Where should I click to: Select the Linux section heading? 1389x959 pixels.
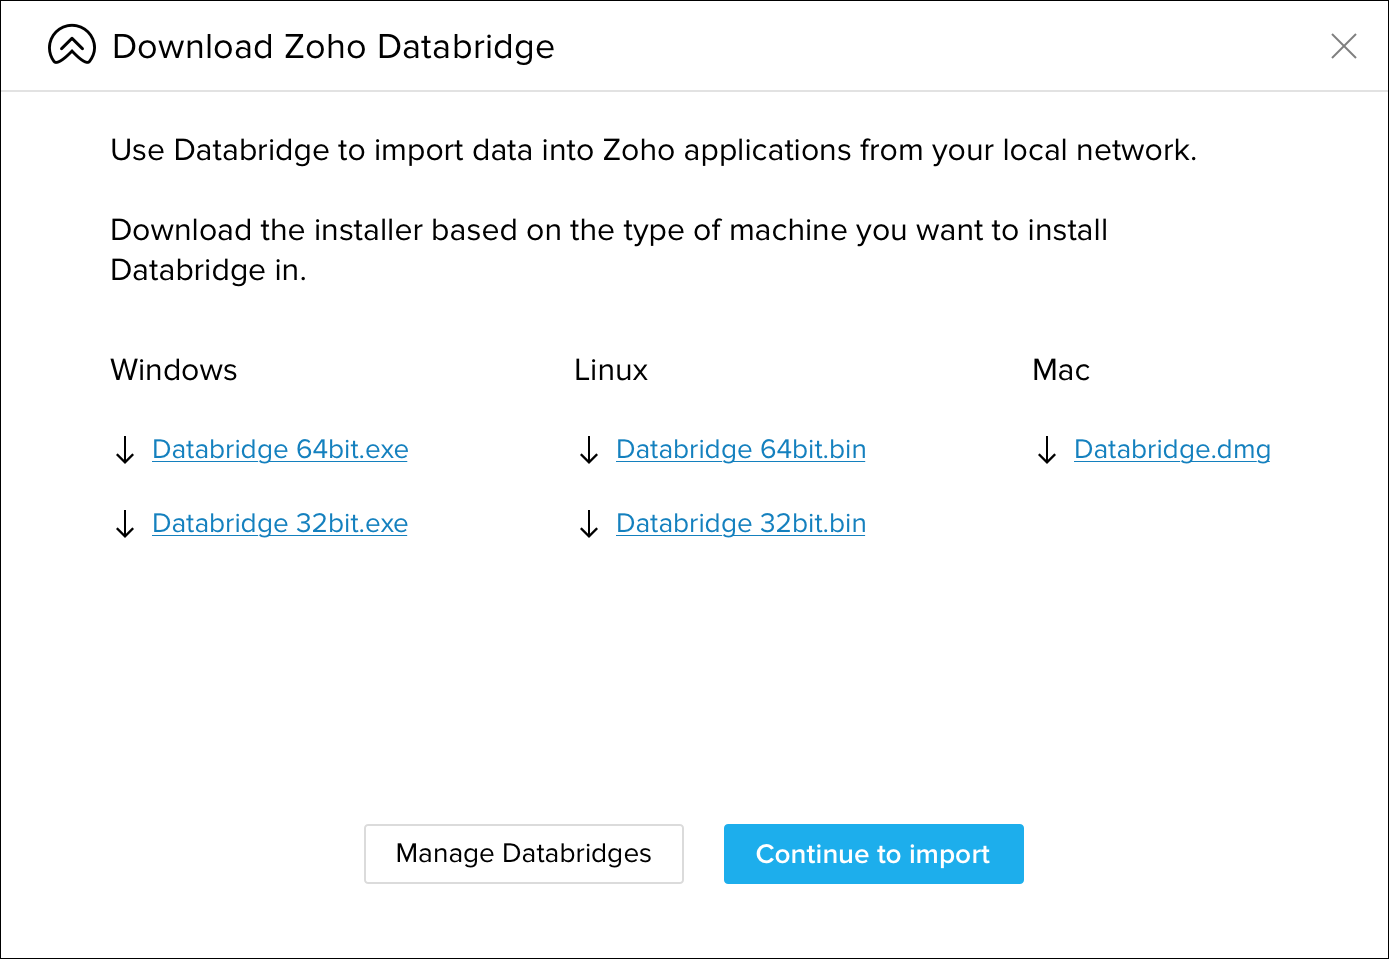click(x=610, y=370)
